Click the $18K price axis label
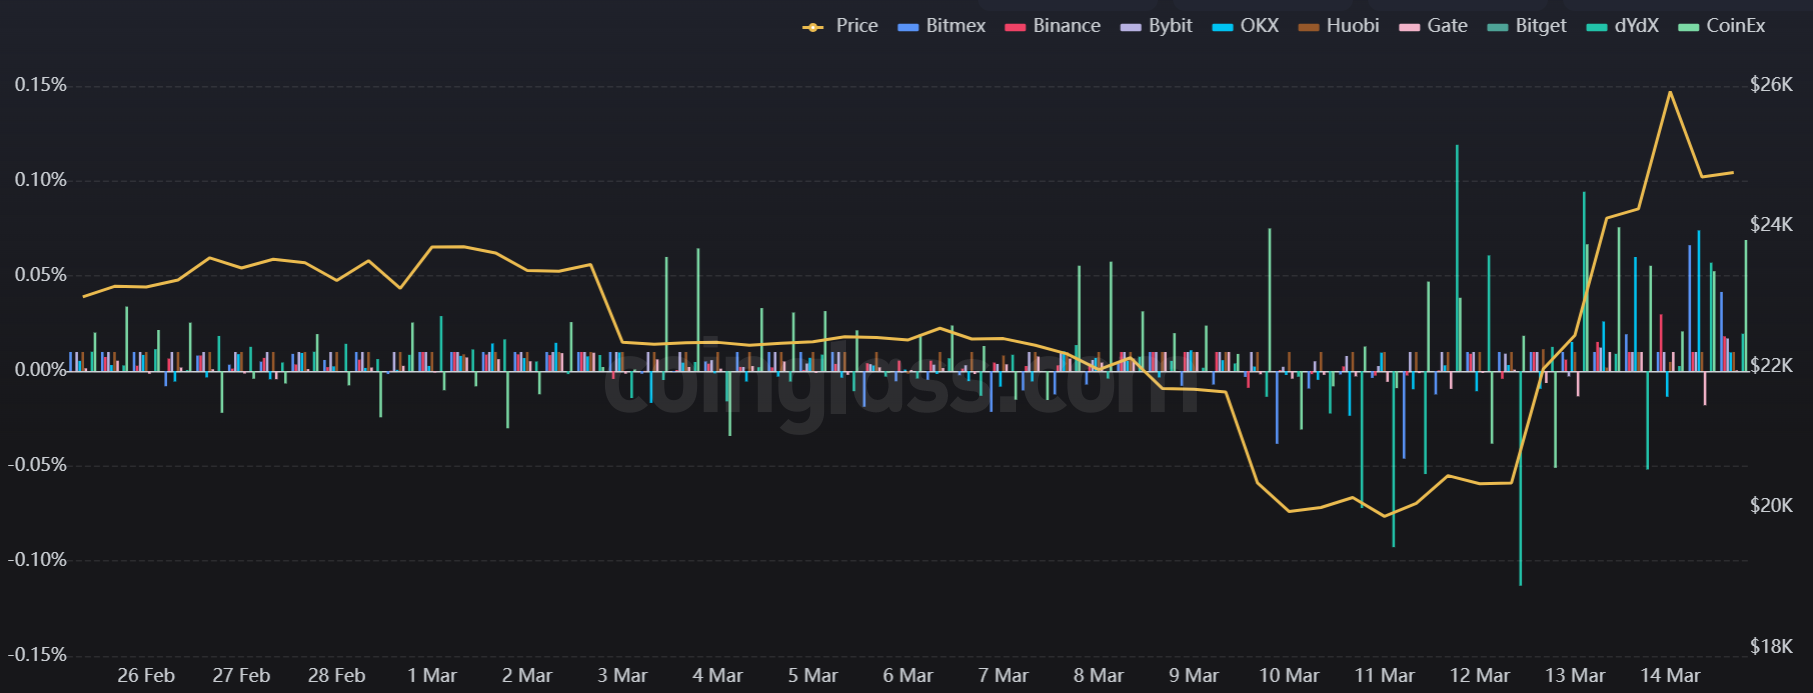This screenshot has width=1813, height=693. [1771, 647]
